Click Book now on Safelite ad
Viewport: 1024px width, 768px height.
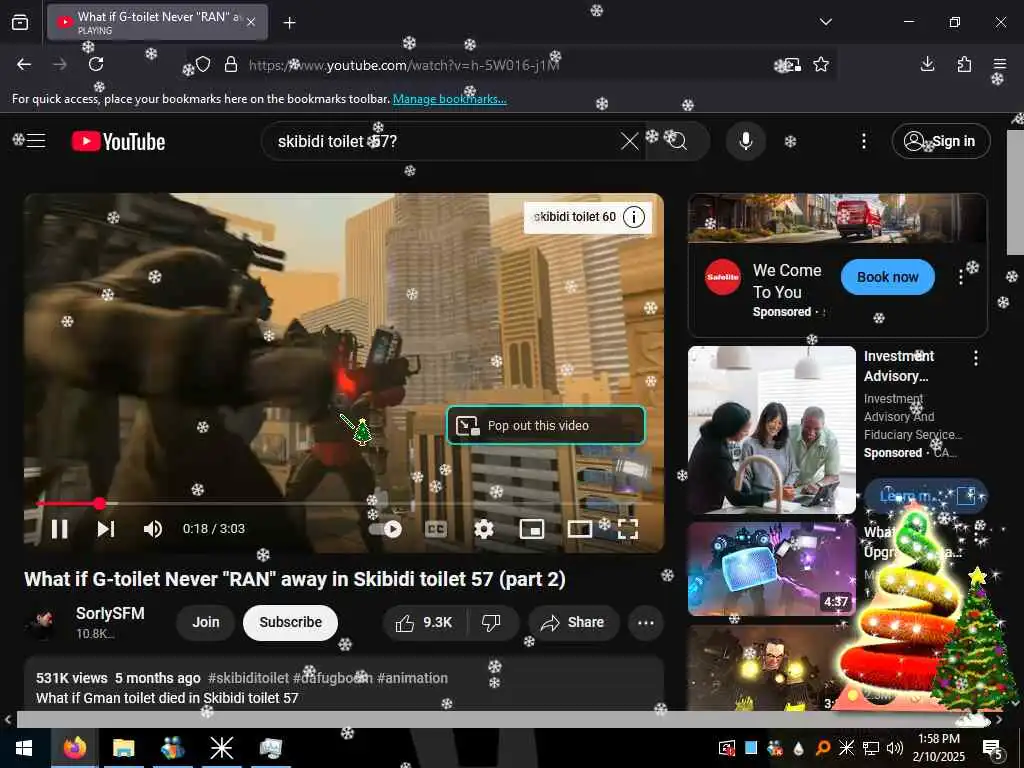pyautogui.click(x=888, y=277)
